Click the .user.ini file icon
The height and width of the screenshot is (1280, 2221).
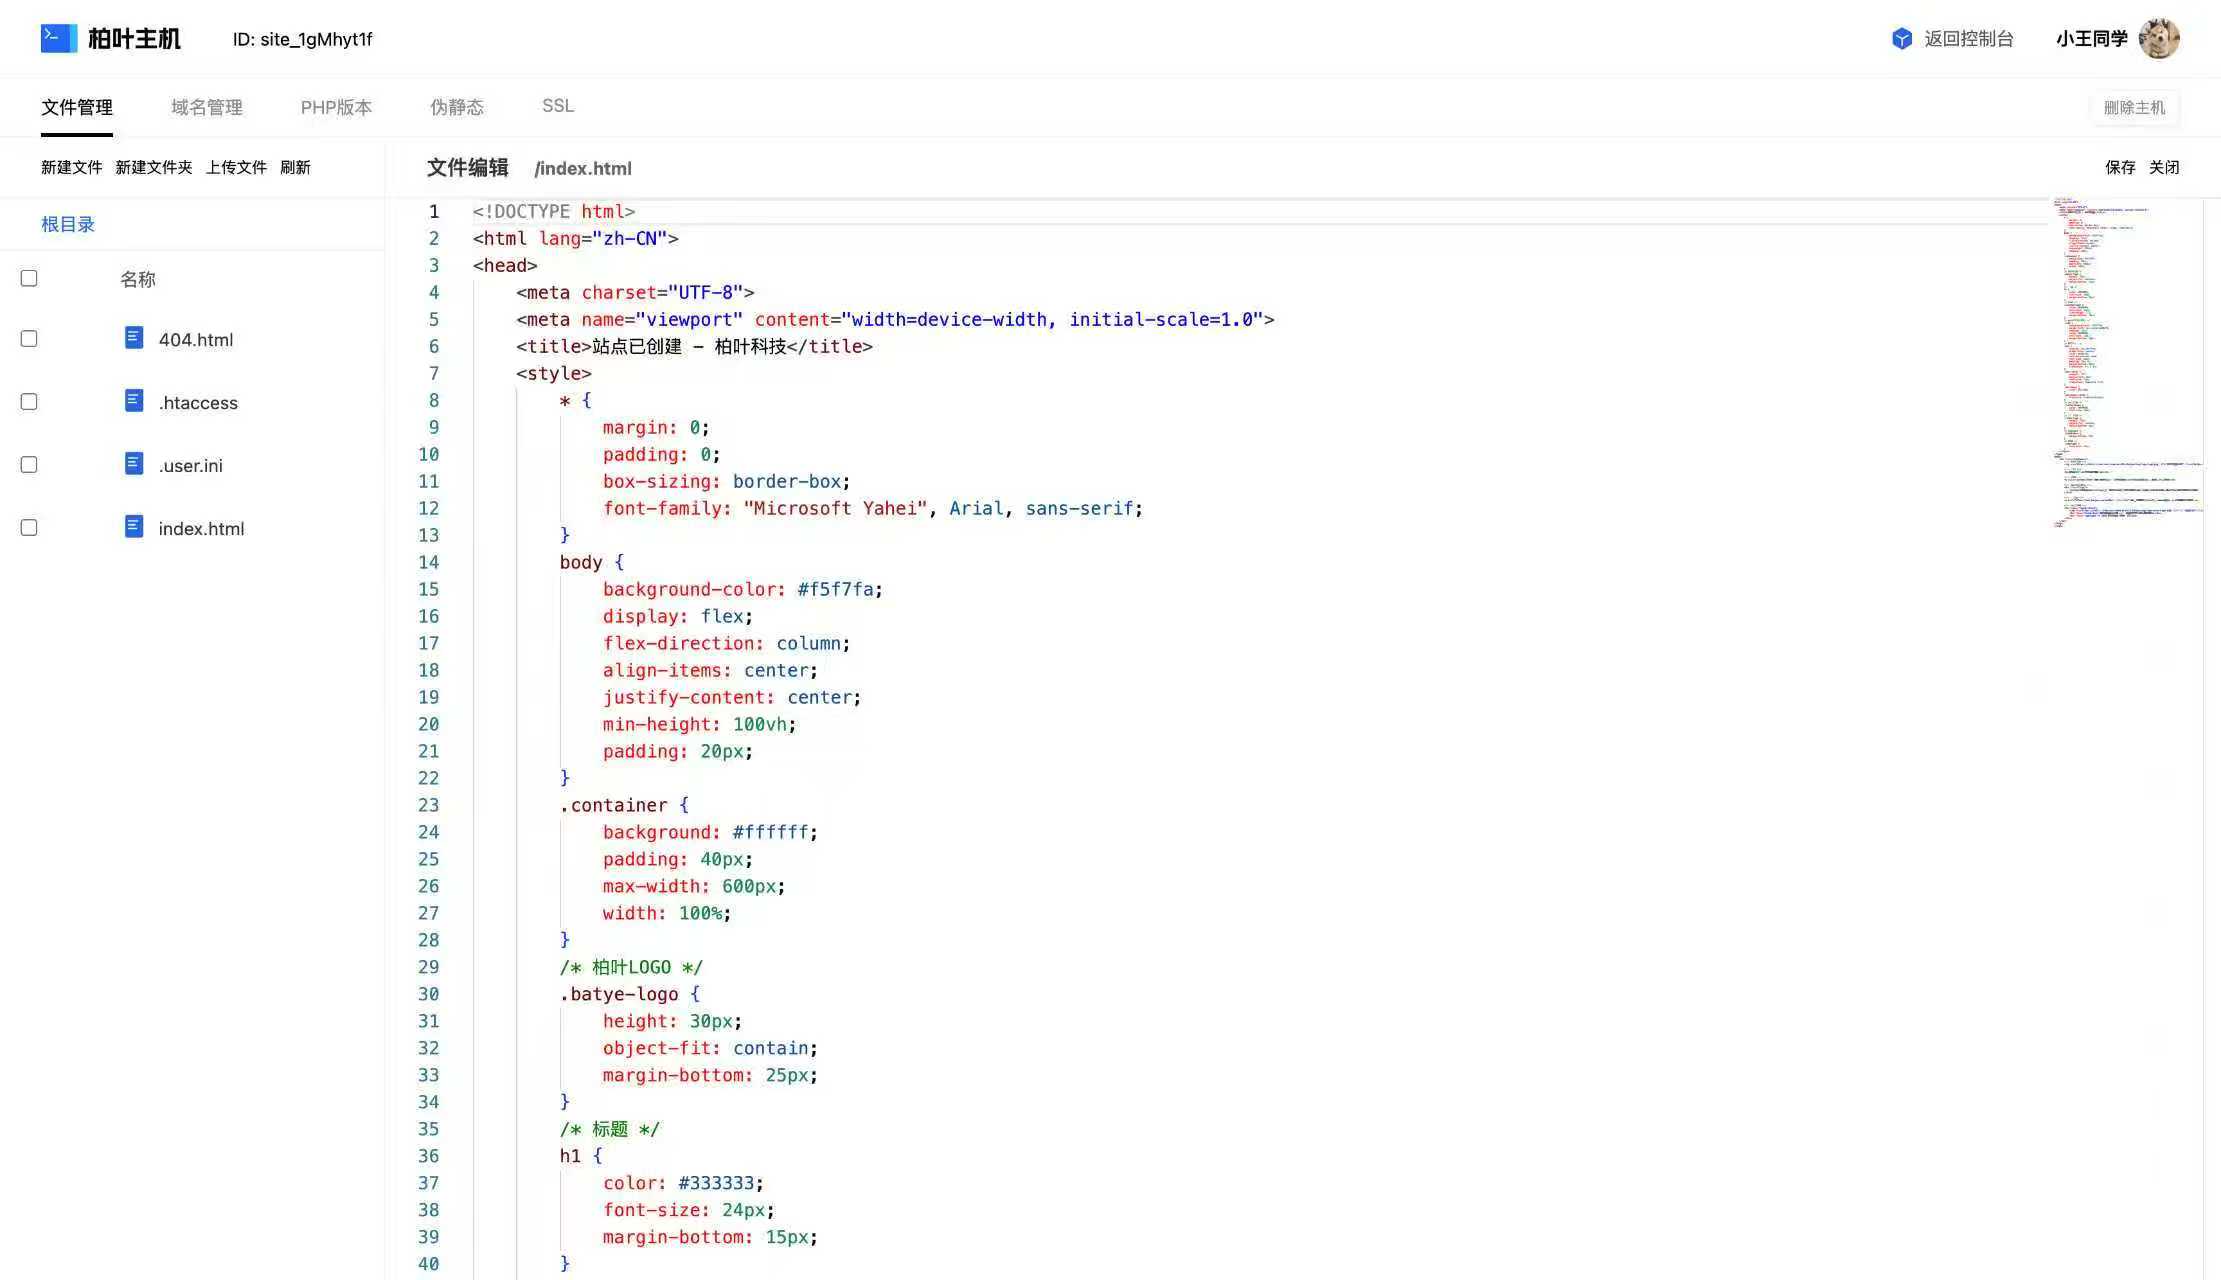coord(133,465)
